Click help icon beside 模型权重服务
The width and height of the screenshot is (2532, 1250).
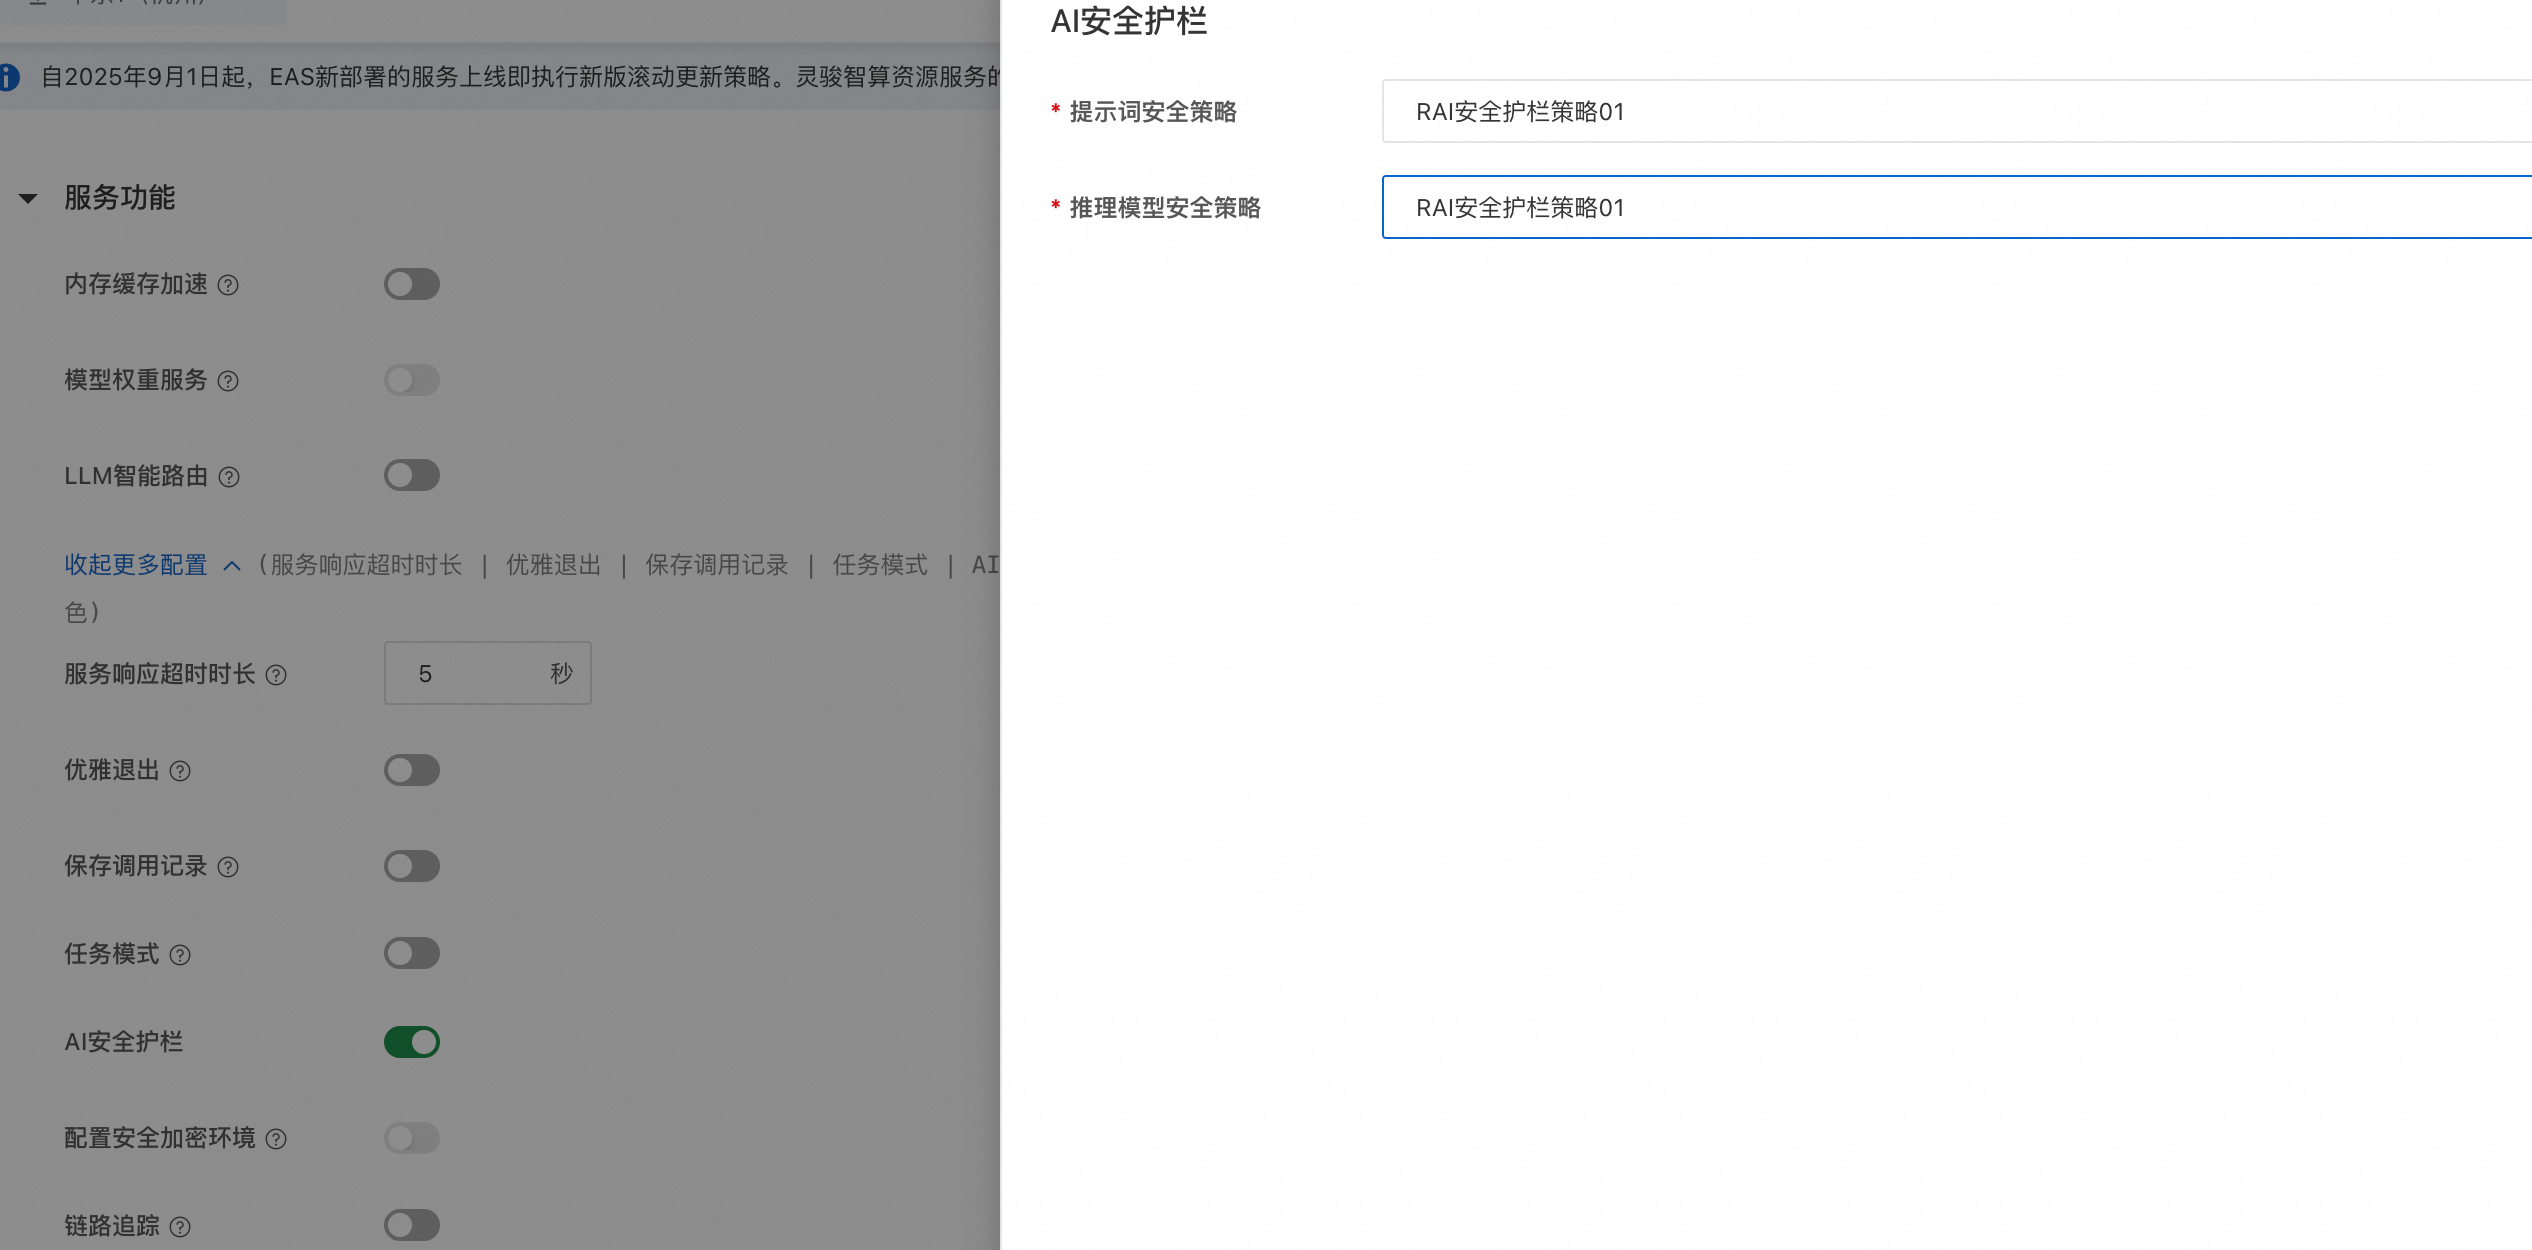click(x=228, y=381)
